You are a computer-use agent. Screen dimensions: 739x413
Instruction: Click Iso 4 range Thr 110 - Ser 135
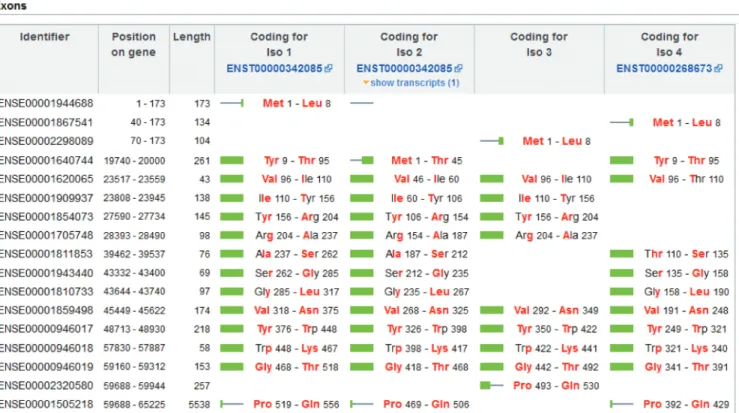[686, 254]
